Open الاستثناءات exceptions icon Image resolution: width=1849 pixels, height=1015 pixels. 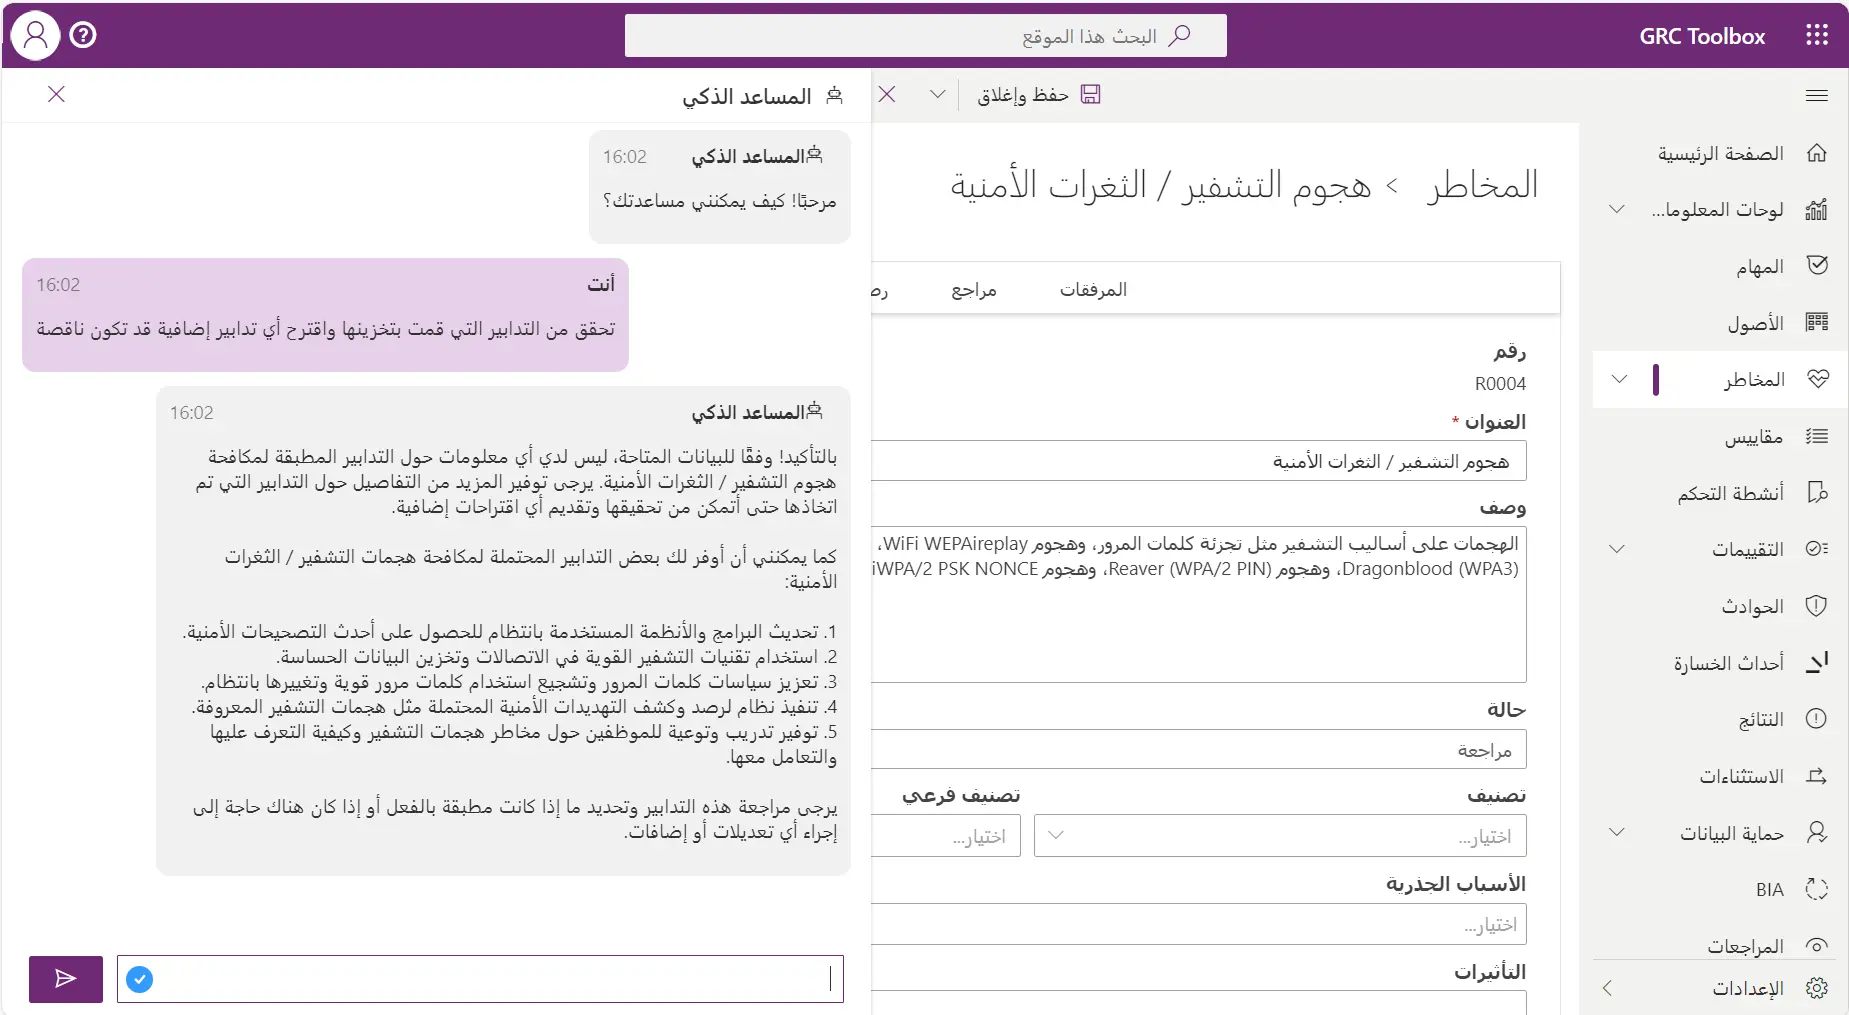pos(1817,776)
